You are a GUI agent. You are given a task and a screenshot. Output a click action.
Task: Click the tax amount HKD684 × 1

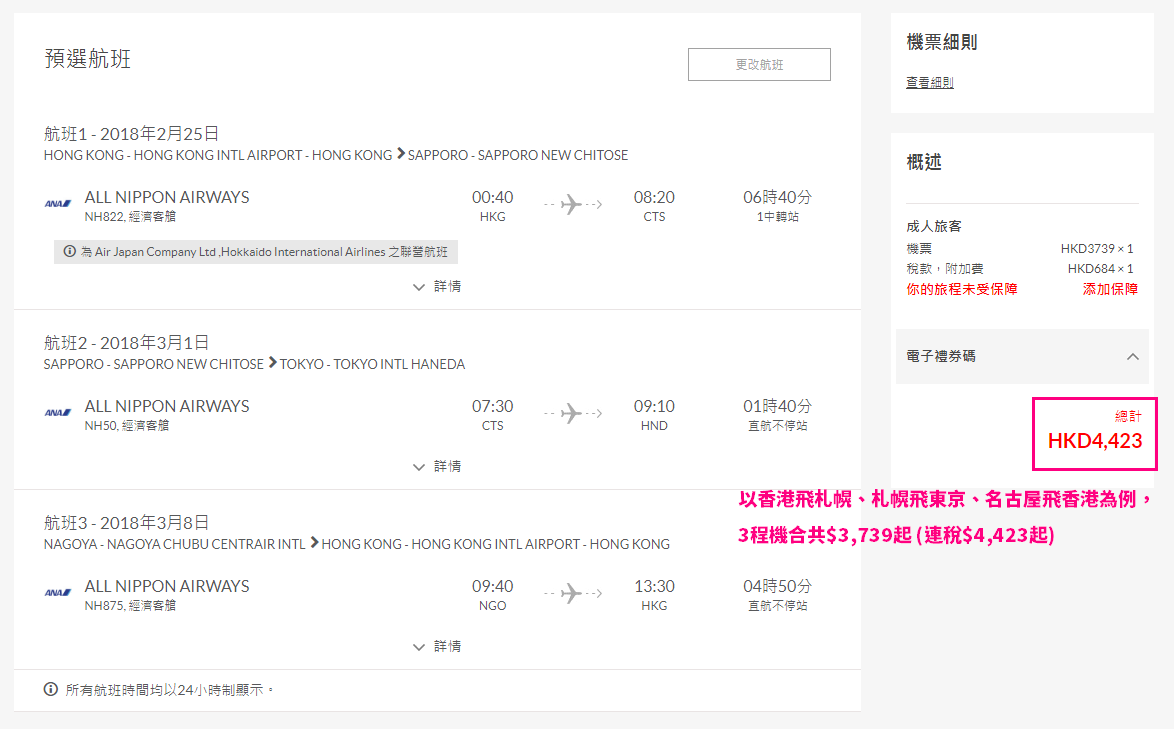pos(1101,269)
